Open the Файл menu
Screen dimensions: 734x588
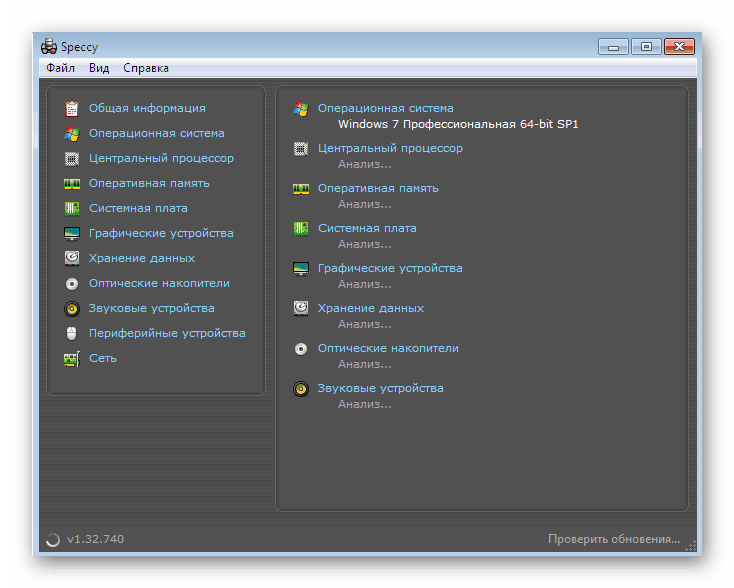coord(60,68)
